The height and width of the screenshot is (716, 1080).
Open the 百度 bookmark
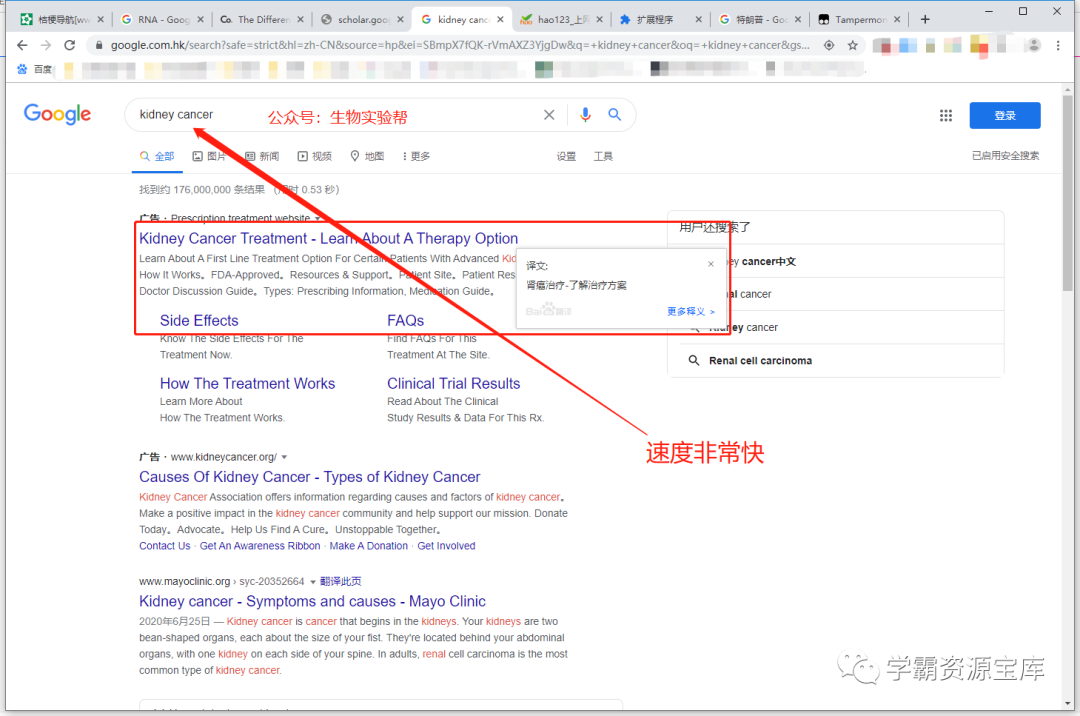point(34,69)
